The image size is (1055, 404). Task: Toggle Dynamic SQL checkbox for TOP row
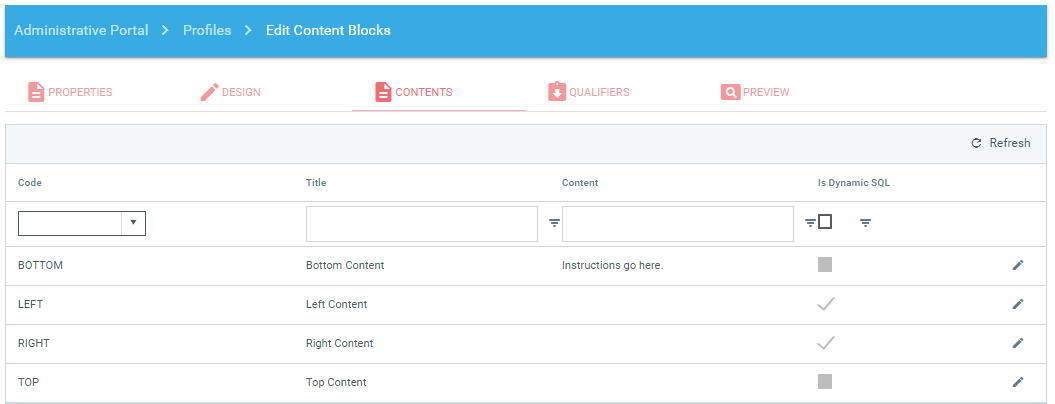(x=825, y=381)
